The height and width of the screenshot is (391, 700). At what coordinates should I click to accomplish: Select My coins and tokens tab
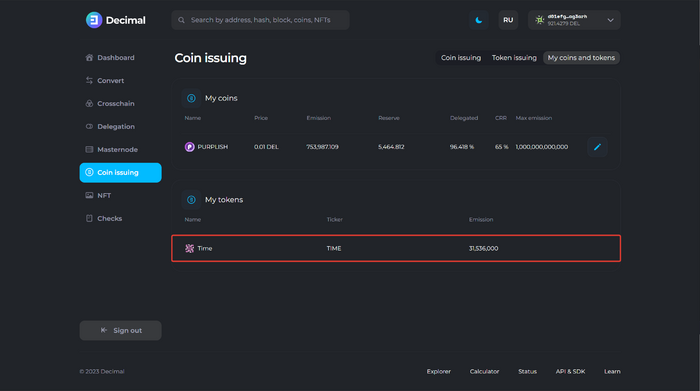581,58
